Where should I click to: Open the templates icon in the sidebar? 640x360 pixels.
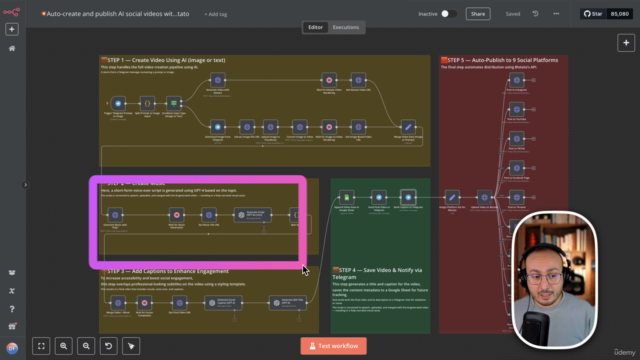(x=12, y=273)
